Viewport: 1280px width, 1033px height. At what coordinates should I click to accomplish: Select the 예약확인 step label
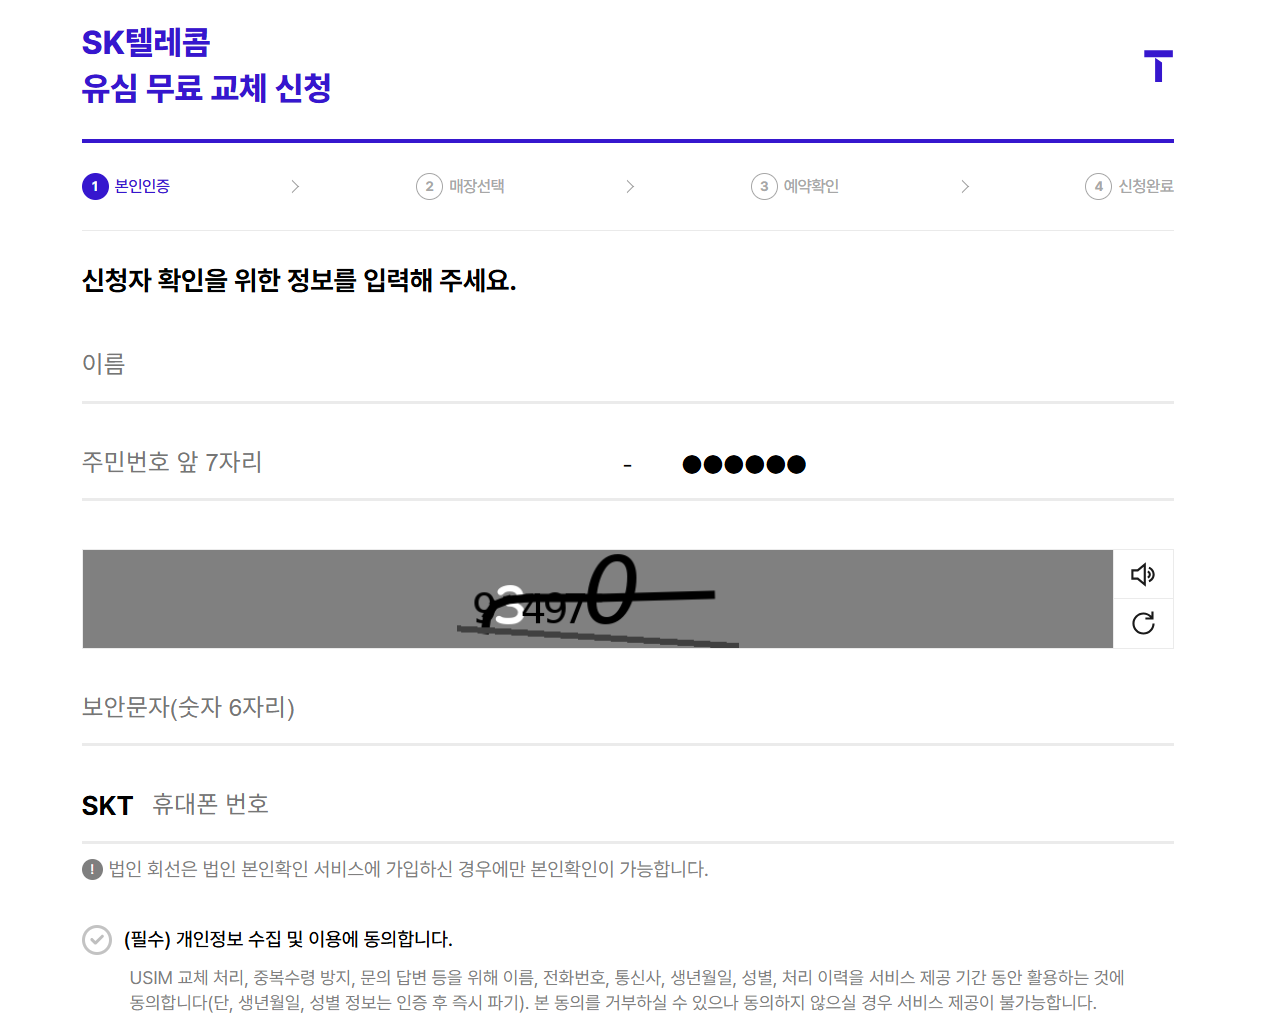point(811,186)
